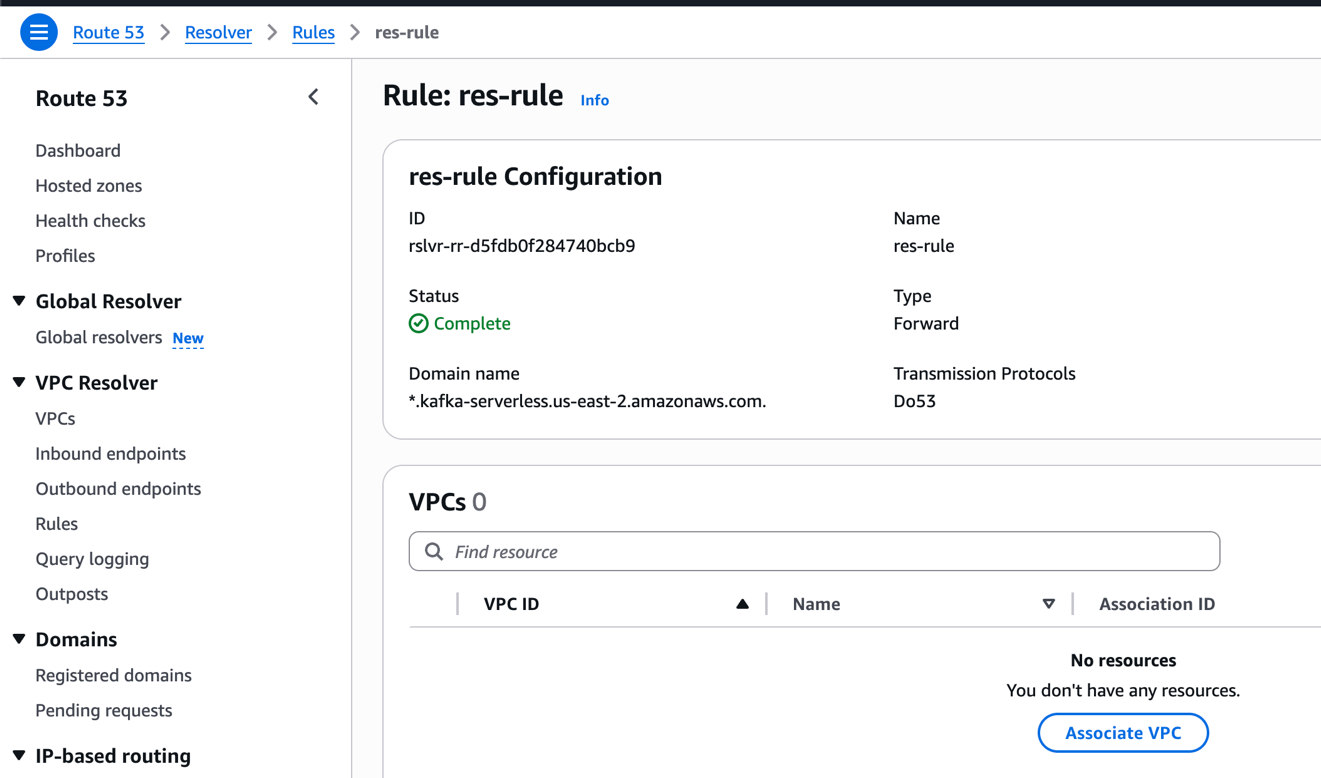Collapse the VPC Resolver section
Screen dimensions: 1321x778
19,382
